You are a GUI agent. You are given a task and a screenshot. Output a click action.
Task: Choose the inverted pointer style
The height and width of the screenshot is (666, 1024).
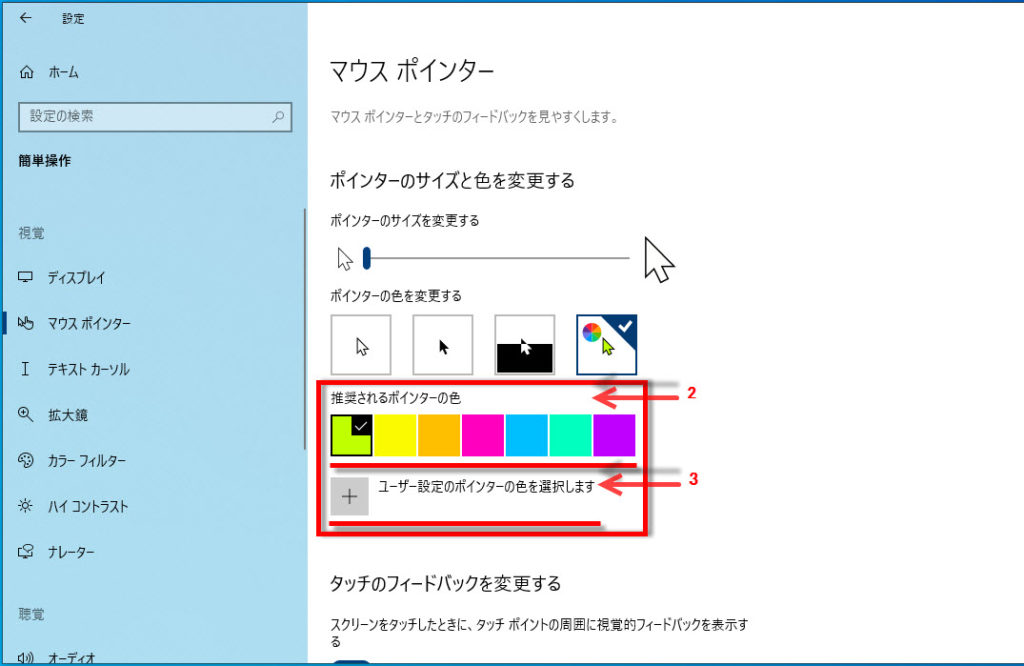(525, 345)
